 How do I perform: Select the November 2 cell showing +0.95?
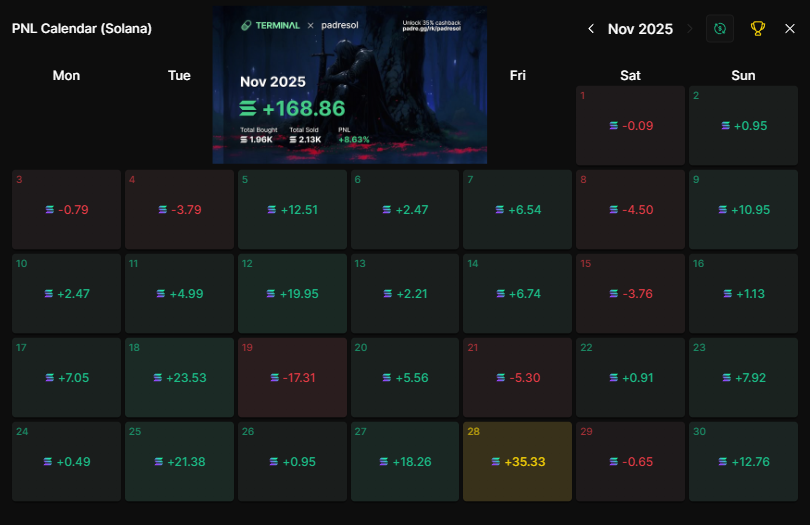coord(743,126)
